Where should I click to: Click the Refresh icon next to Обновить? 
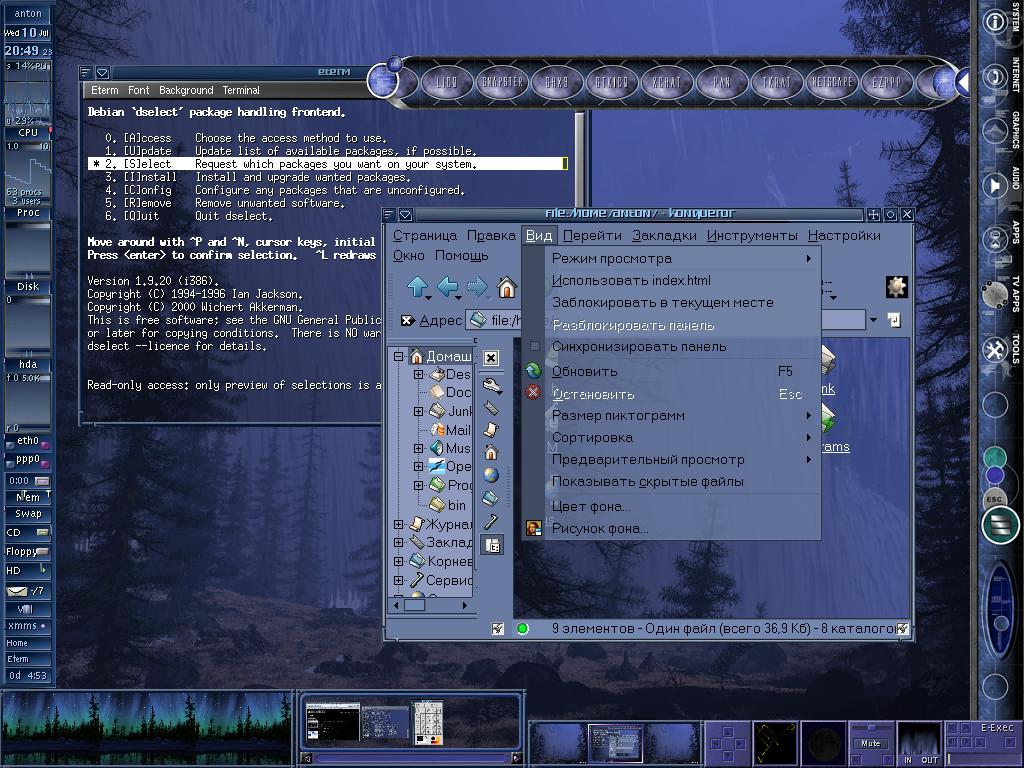coord(534,371)
